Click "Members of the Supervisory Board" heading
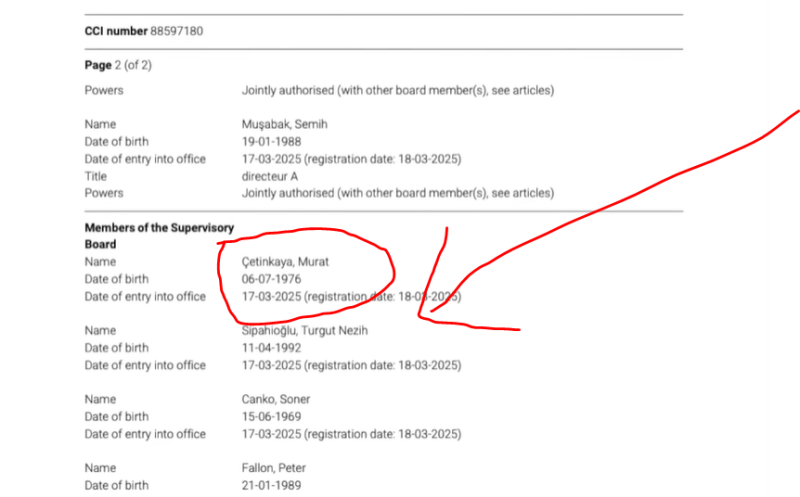 pos(159,236)
